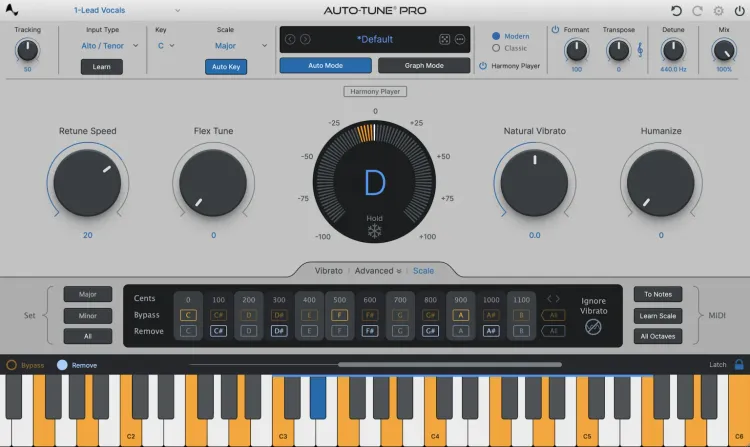The height and width of the screenshot is (447, 750).
Task: Go to next preset arrow
Action: 305,39
